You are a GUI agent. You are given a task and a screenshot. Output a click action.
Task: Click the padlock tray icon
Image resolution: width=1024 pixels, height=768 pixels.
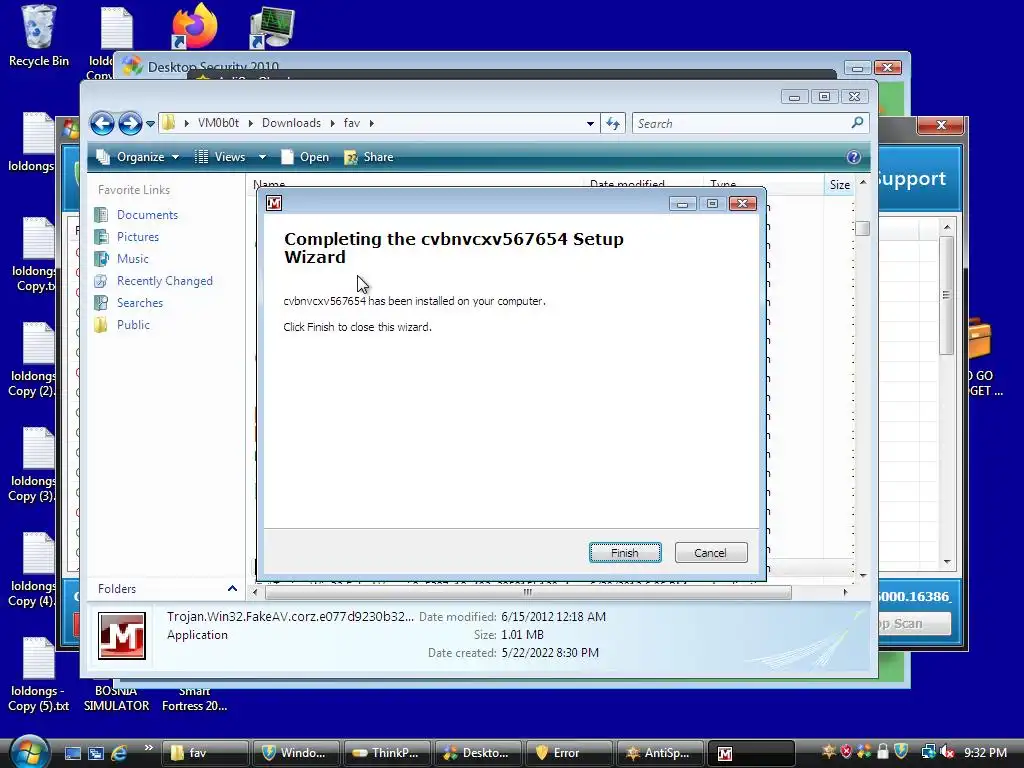[x=883, y=752]
